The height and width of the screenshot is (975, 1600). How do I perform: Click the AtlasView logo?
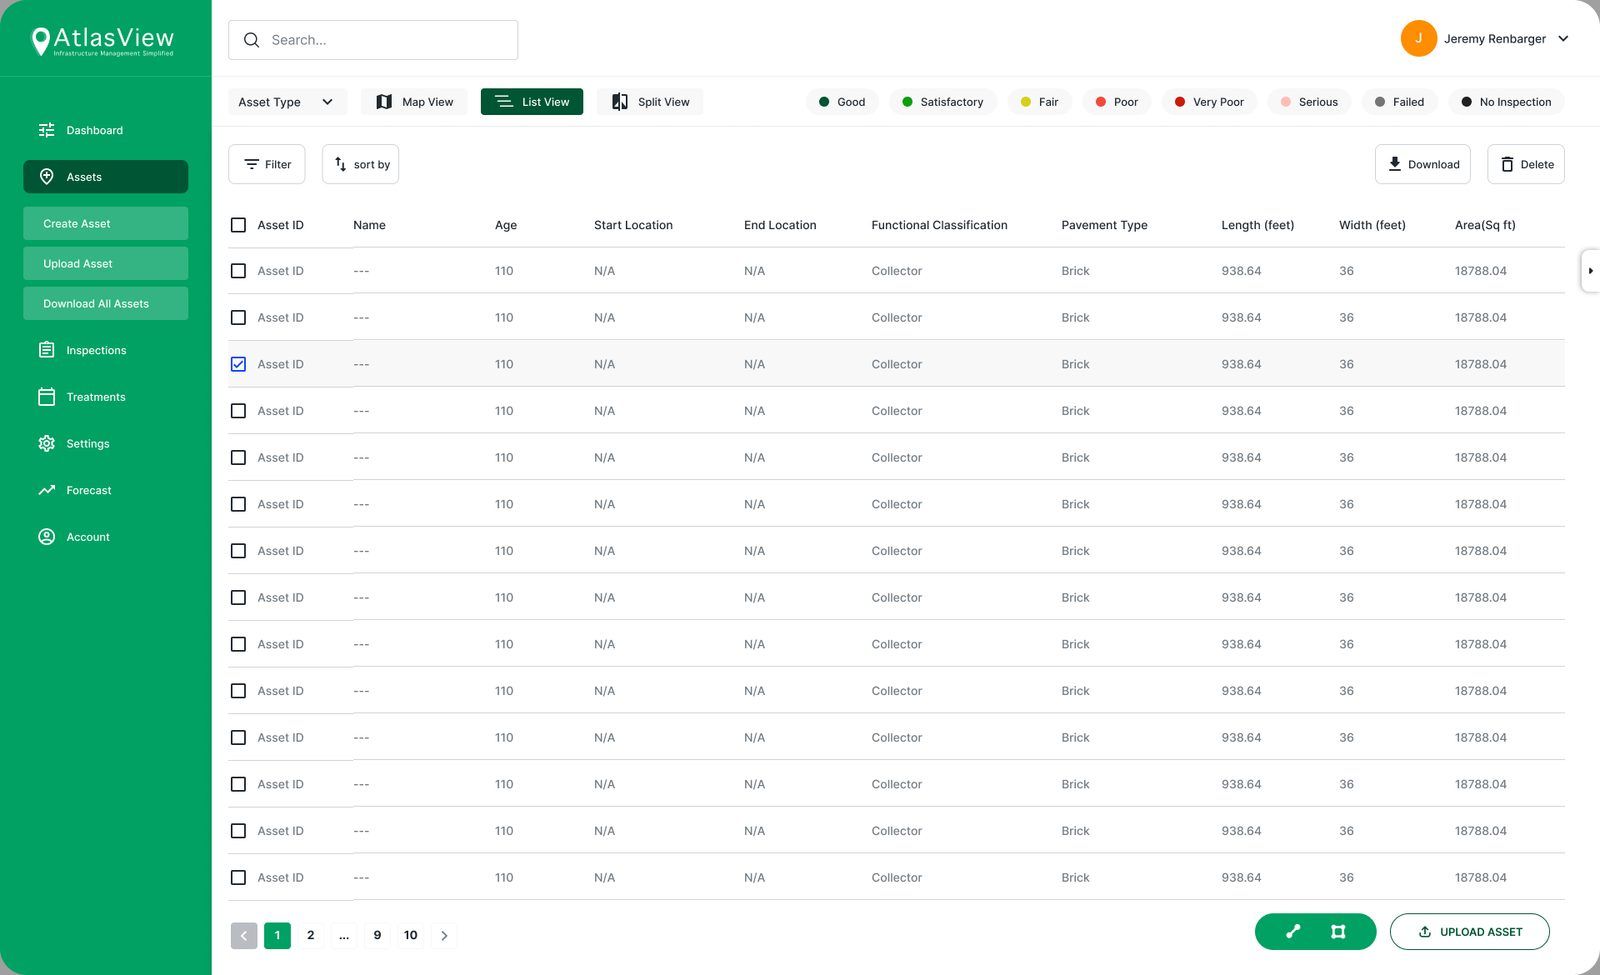pyautogui.click(x=103, y=41)
